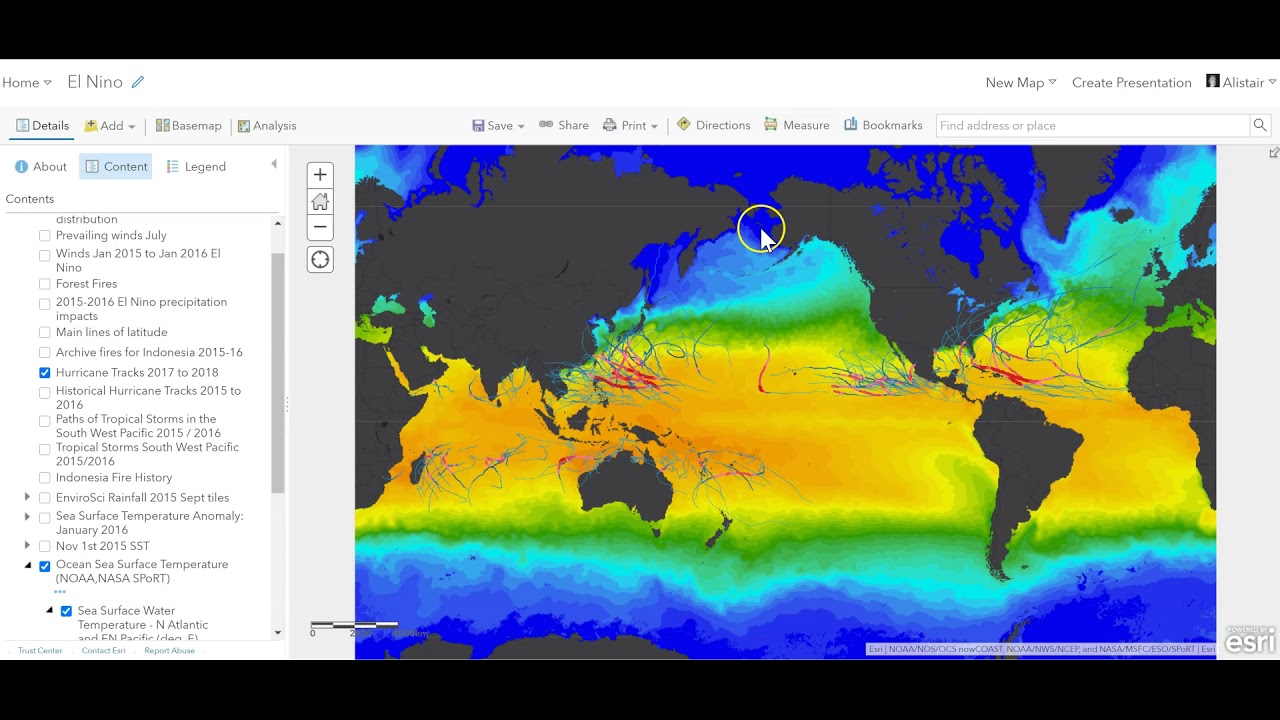Enable Main lines of latitude checkbox
Image resolution: width=1280 pixels, height=720 pixels.
(x=44, y=332)
